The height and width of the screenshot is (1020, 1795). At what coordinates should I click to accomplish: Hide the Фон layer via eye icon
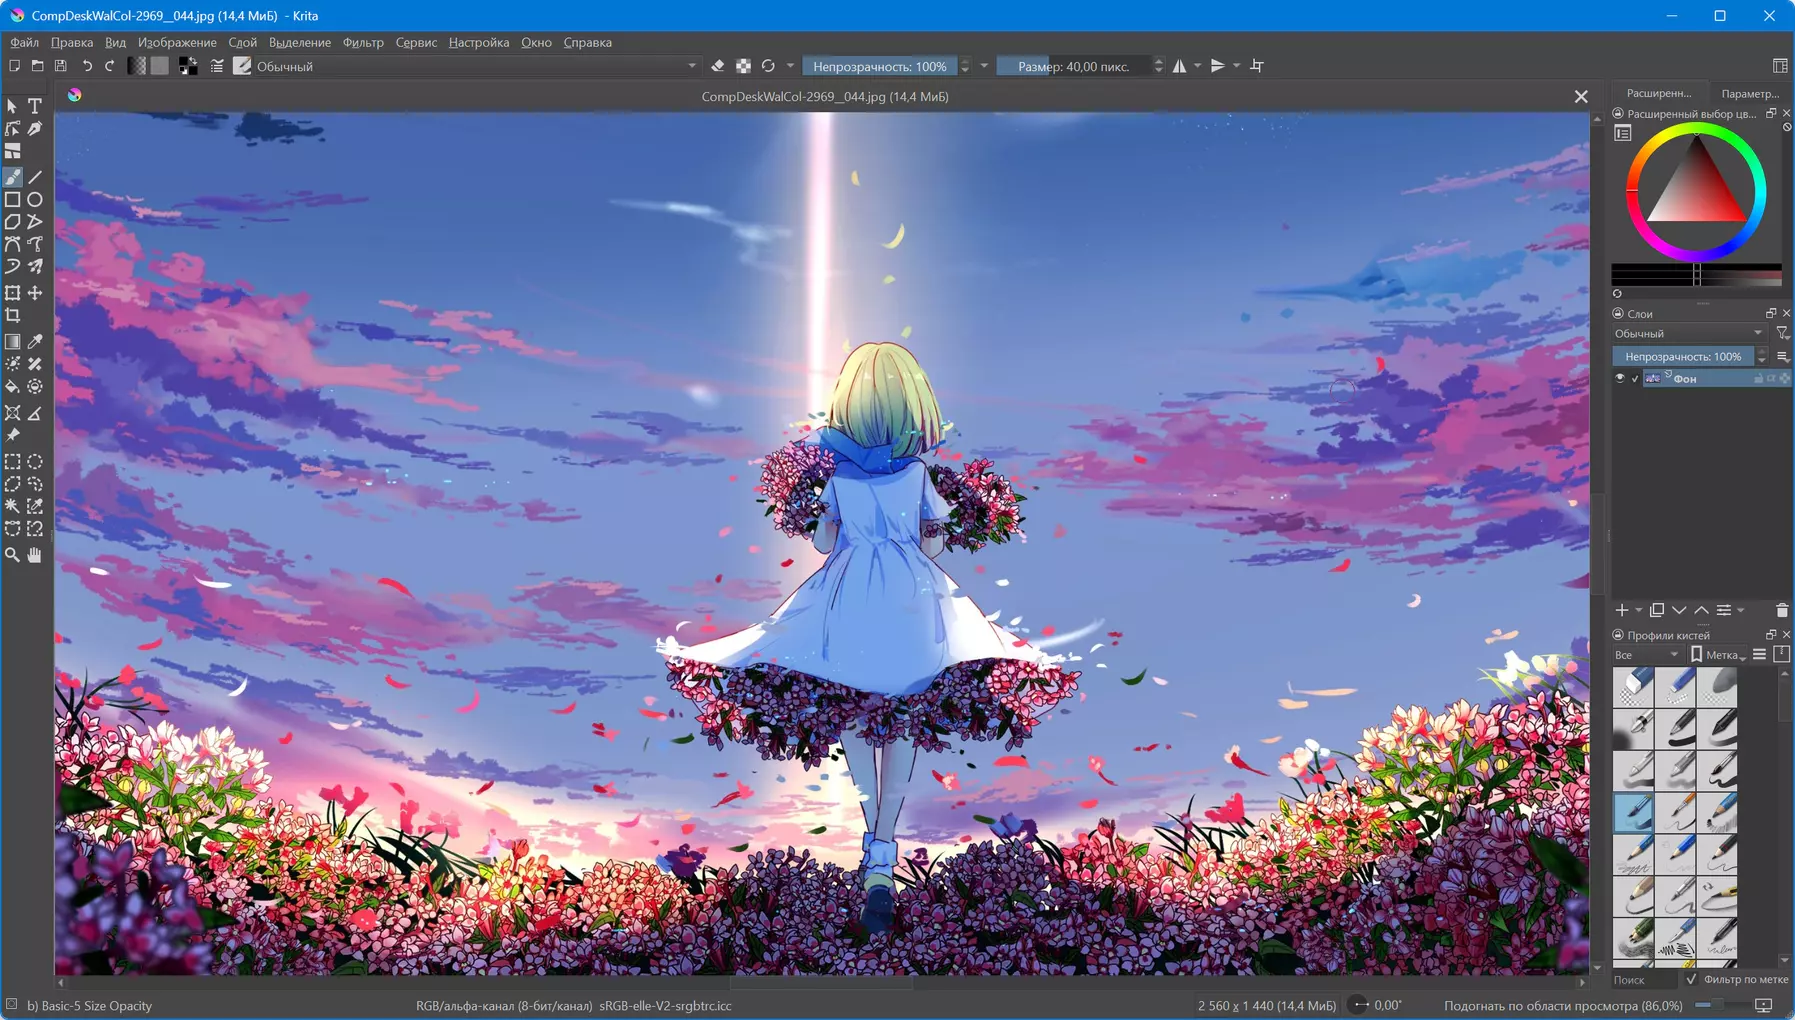[1620, 378]
